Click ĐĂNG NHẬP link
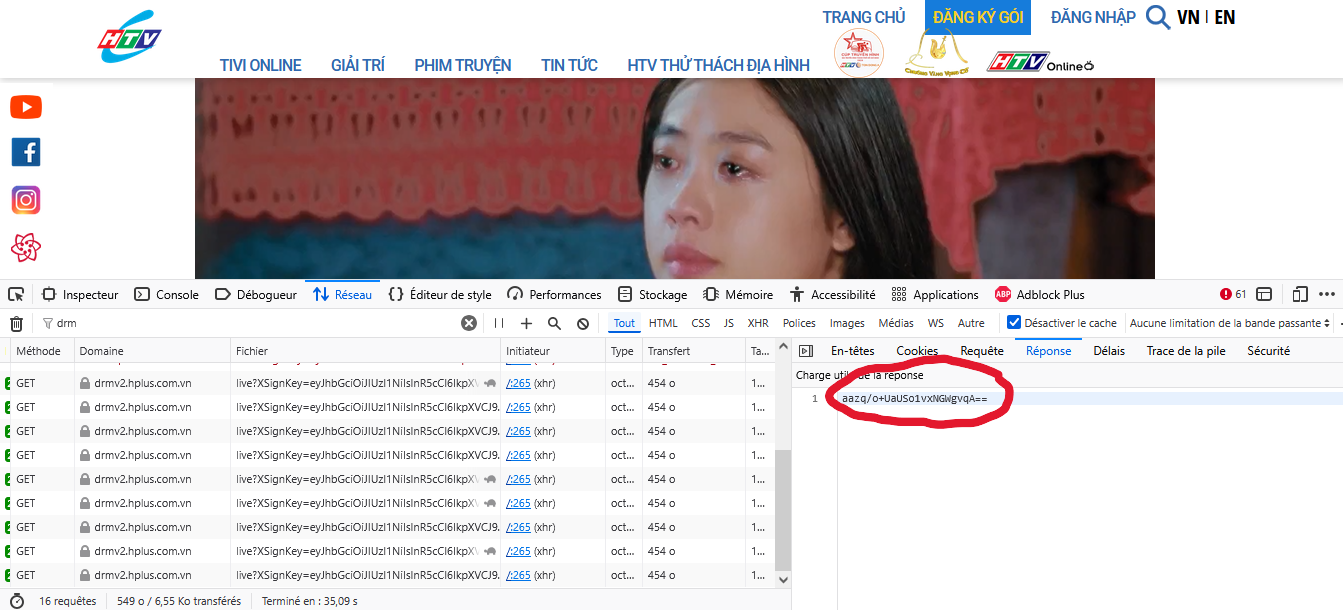The height and width of the screenshot is (610, 1343). [1093, 17]
